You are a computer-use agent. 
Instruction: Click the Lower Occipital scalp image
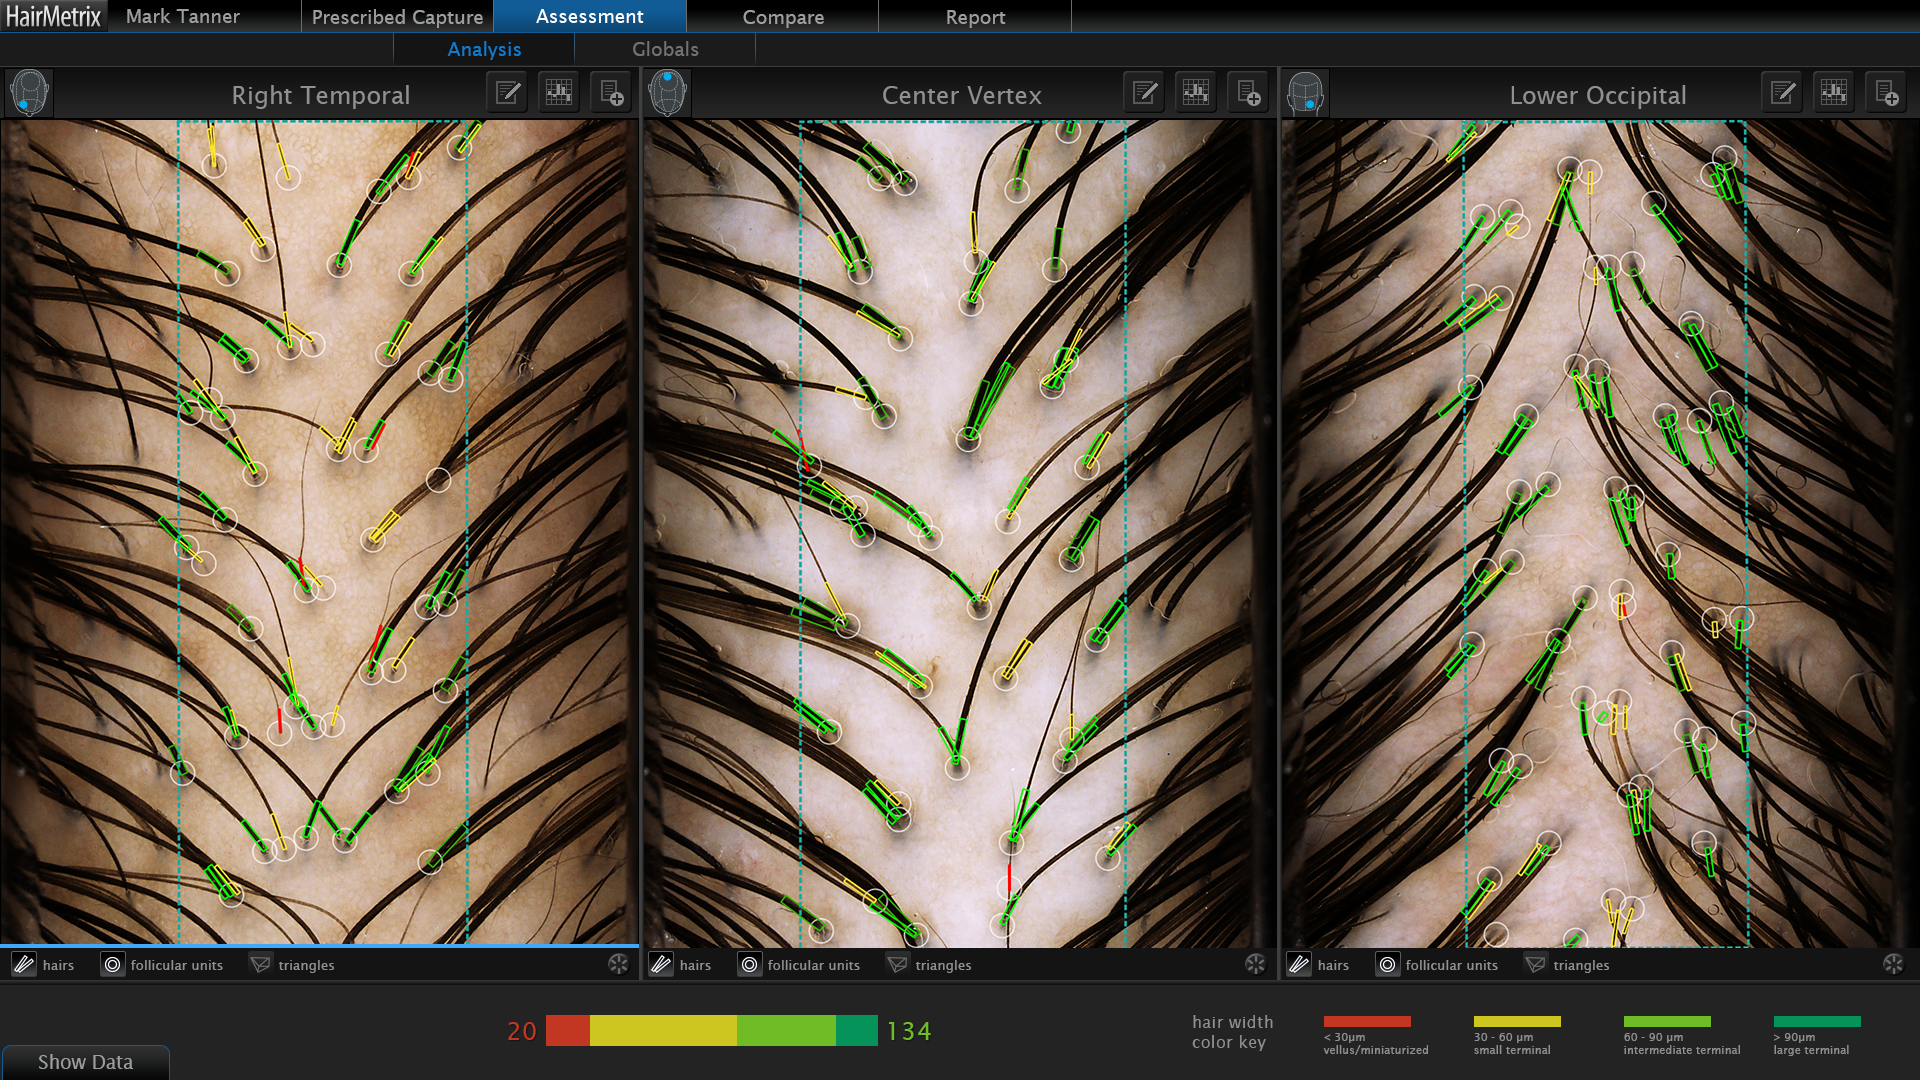[1600, 533]
